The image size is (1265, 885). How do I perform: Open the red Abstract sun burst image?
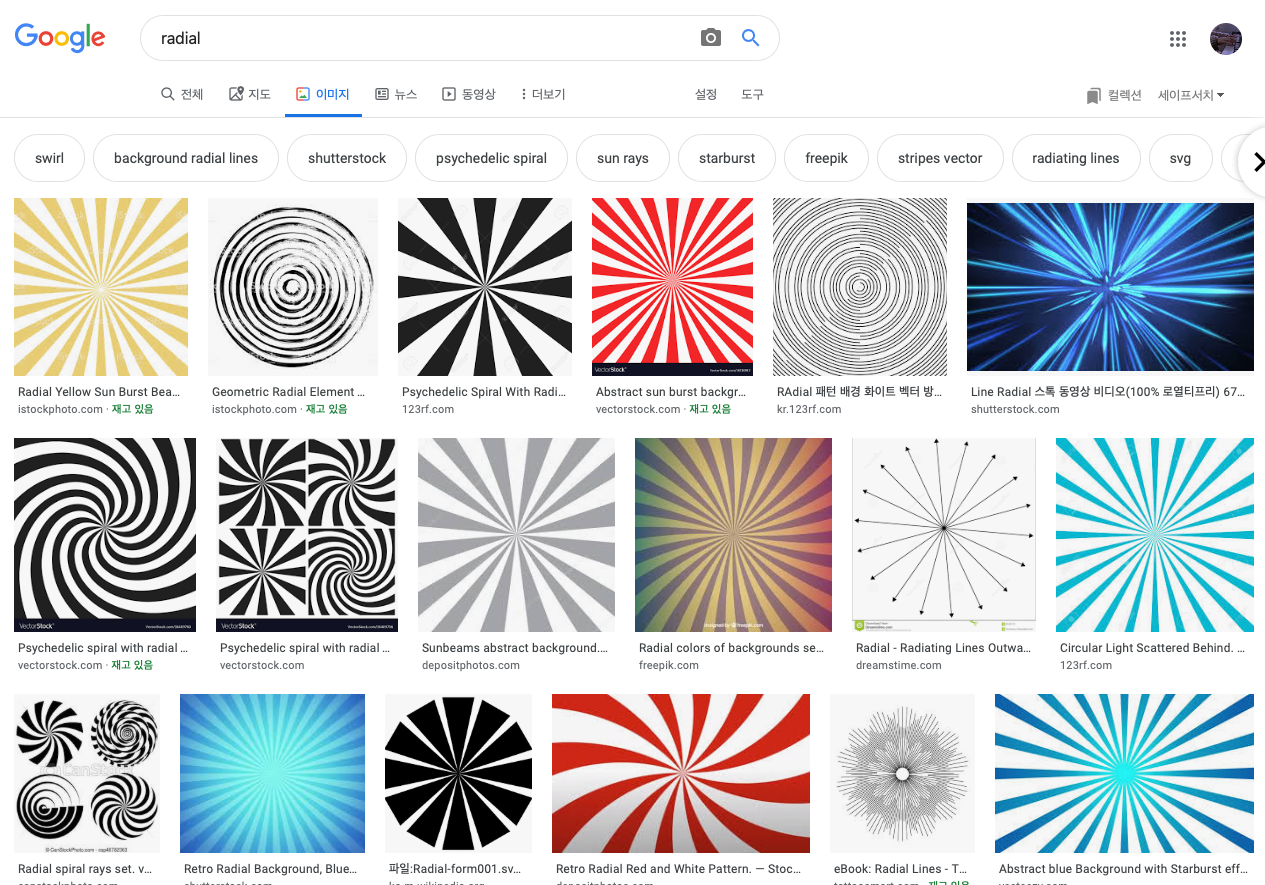coord(672,287)
